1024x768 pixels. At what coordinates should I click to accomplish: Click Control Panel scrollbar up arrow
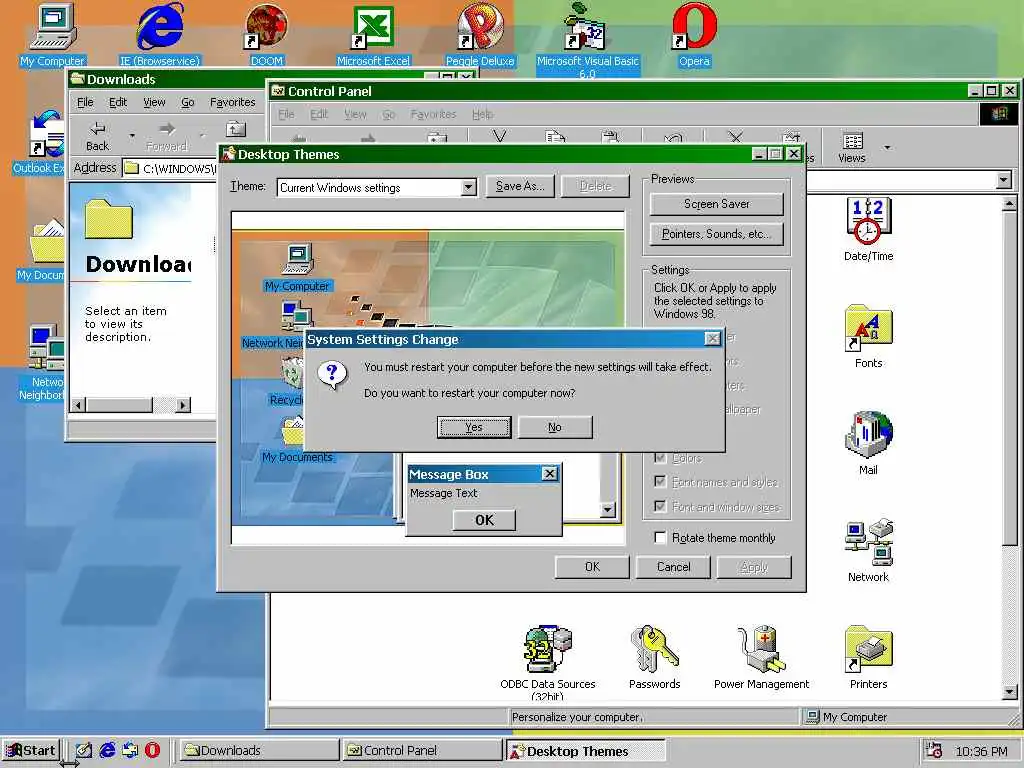[x=1010, y=204]
